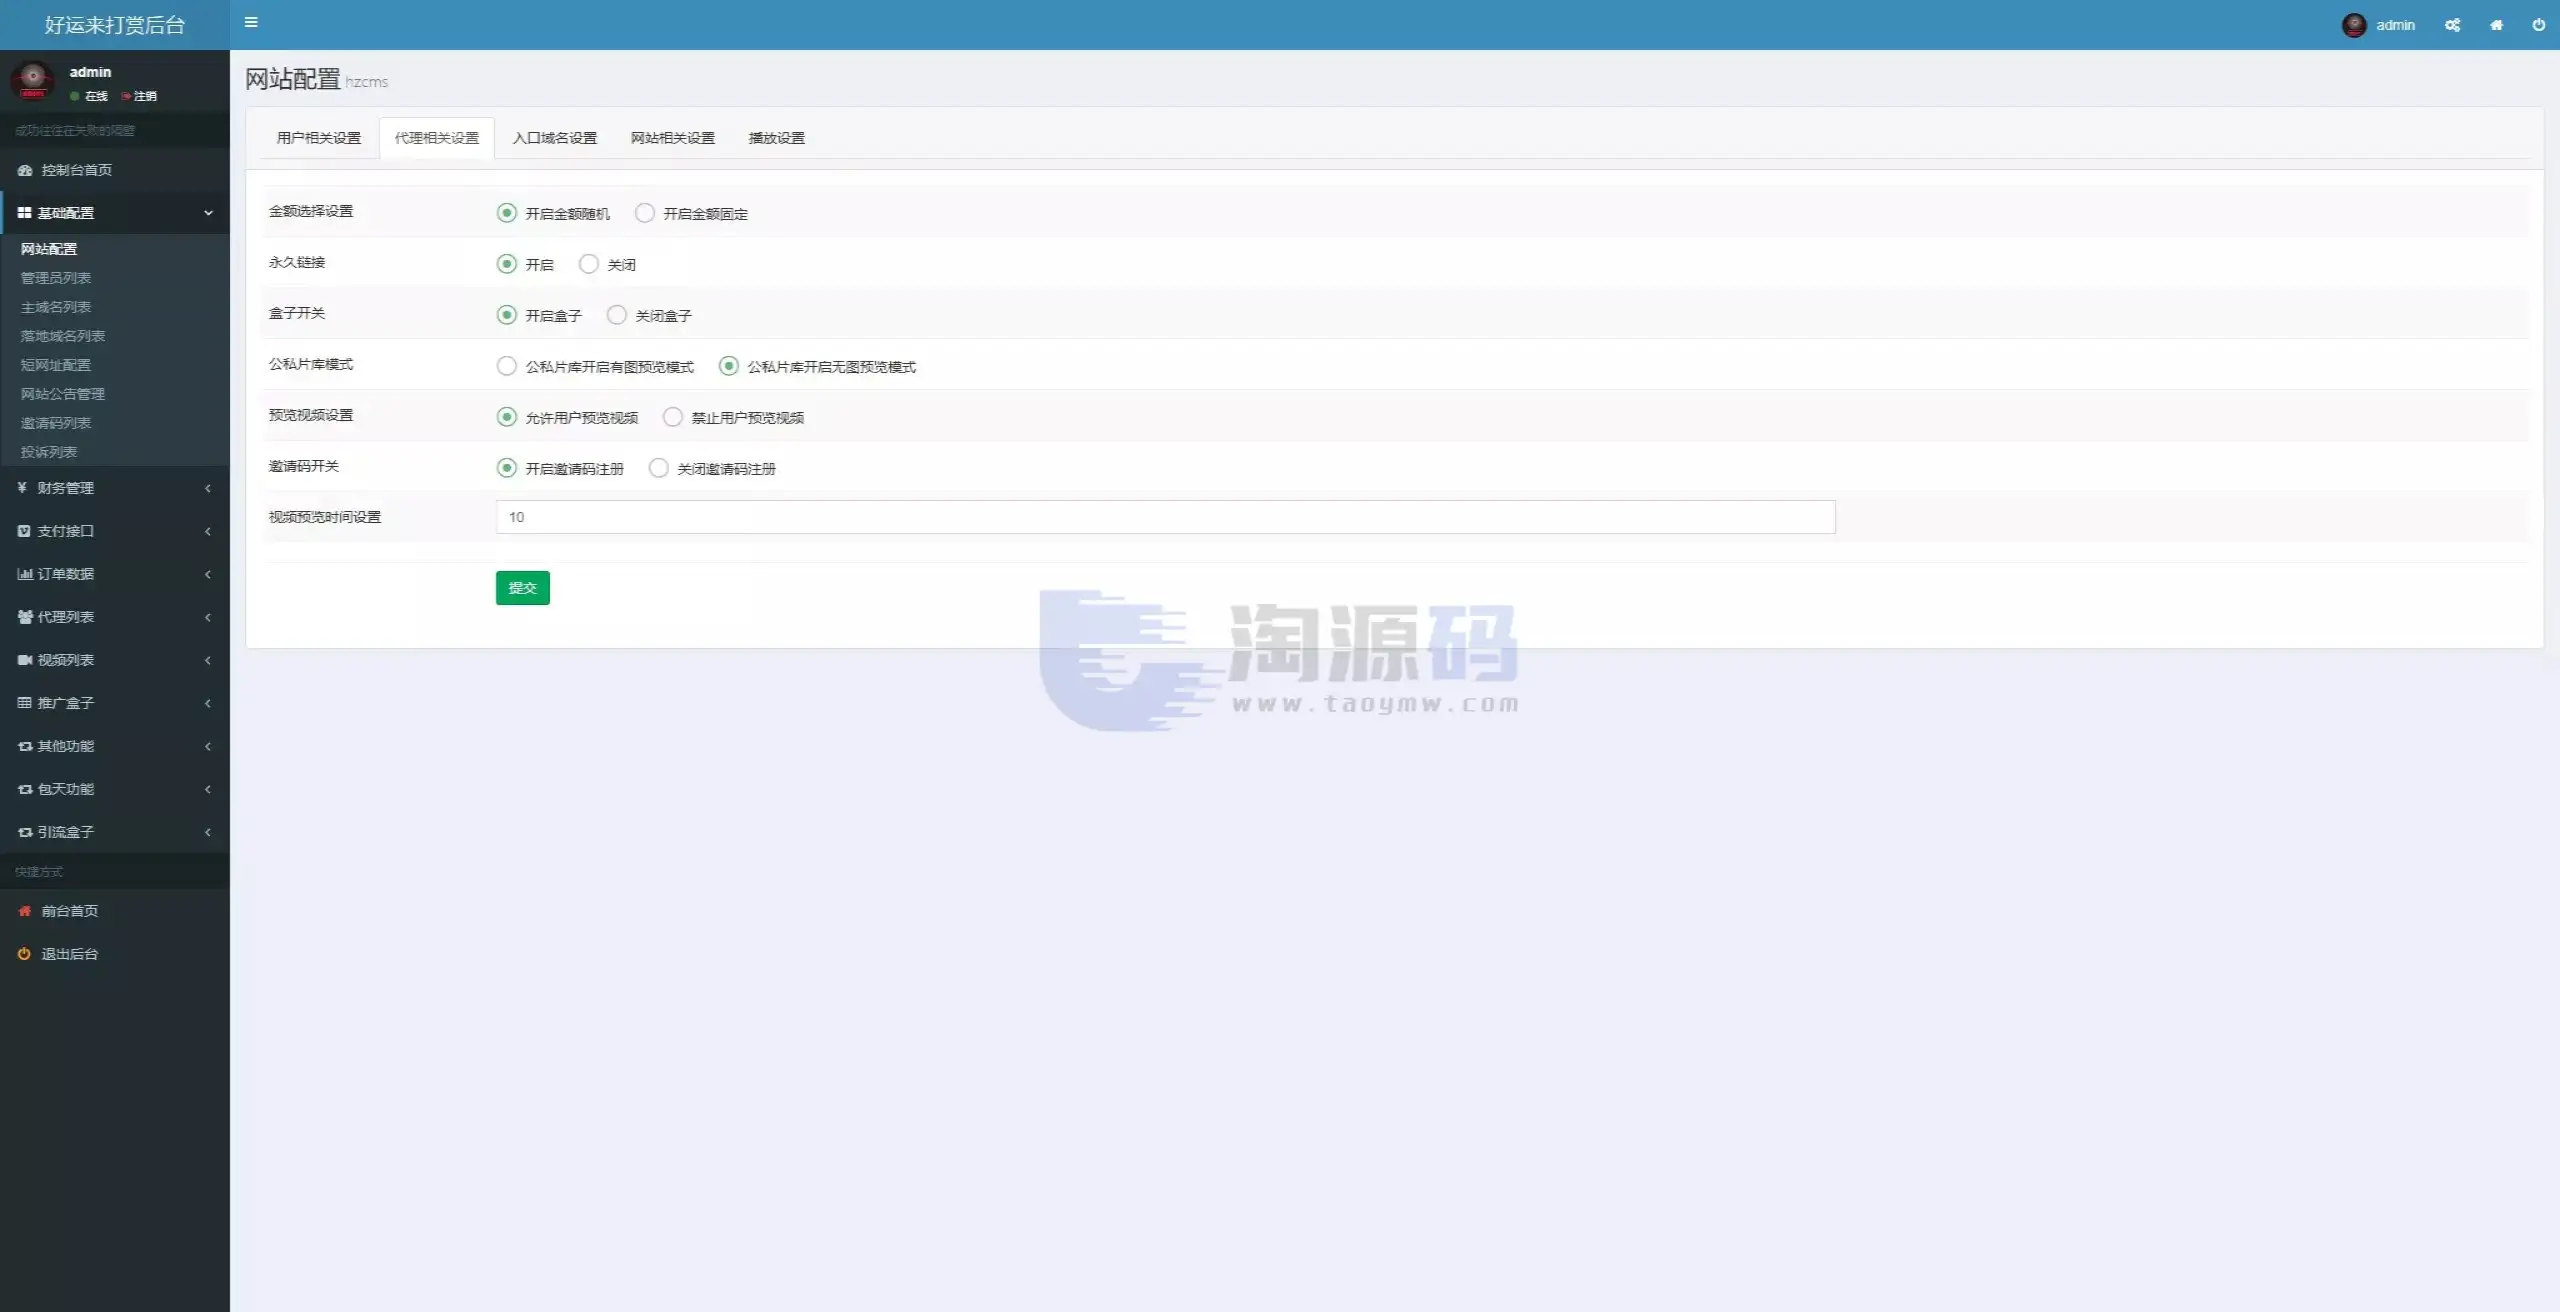Open 主域名列表 in sidebar
Image resolution: width=2560 pixels, height=1312 pixels.
(x=56, y=307)
